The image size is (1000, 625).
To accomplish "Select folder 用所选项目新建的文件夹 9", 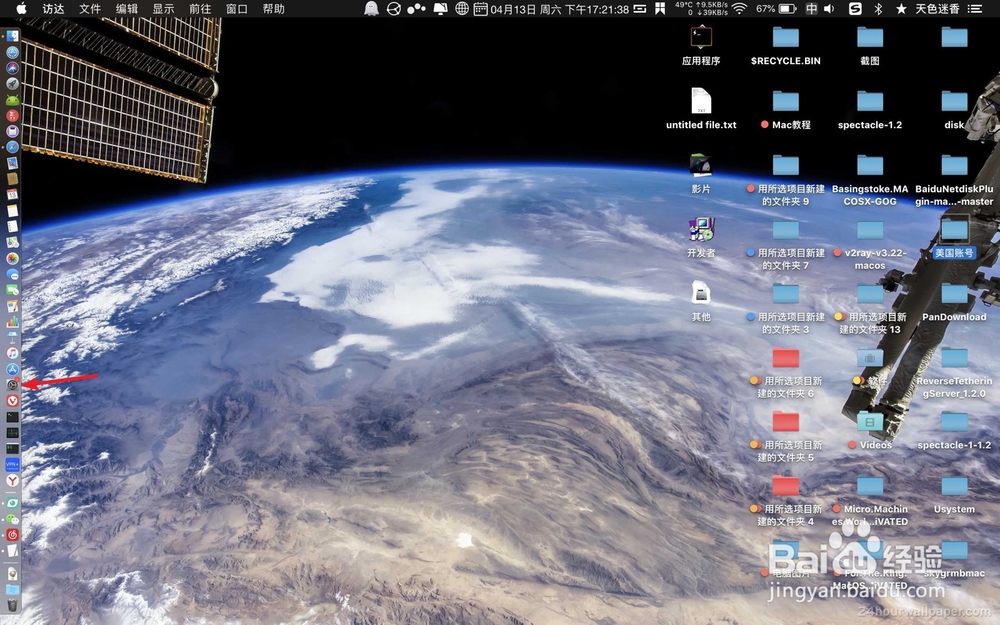I will point(786,165).
